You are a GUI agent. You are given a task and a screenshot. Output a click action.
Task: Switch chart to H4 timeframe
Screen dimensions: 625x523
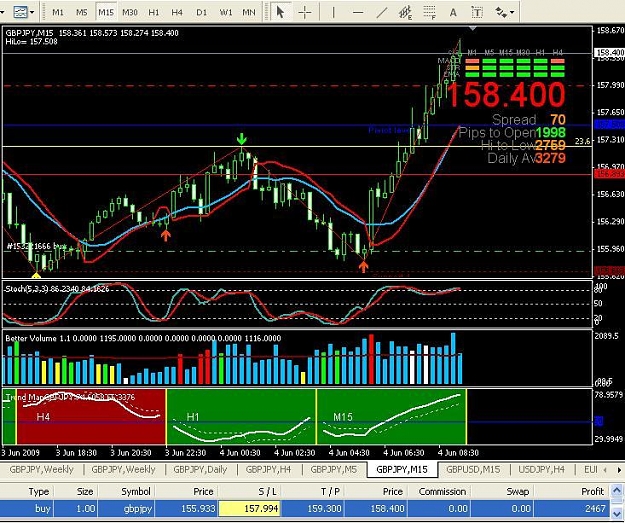(x=177, y=12)
